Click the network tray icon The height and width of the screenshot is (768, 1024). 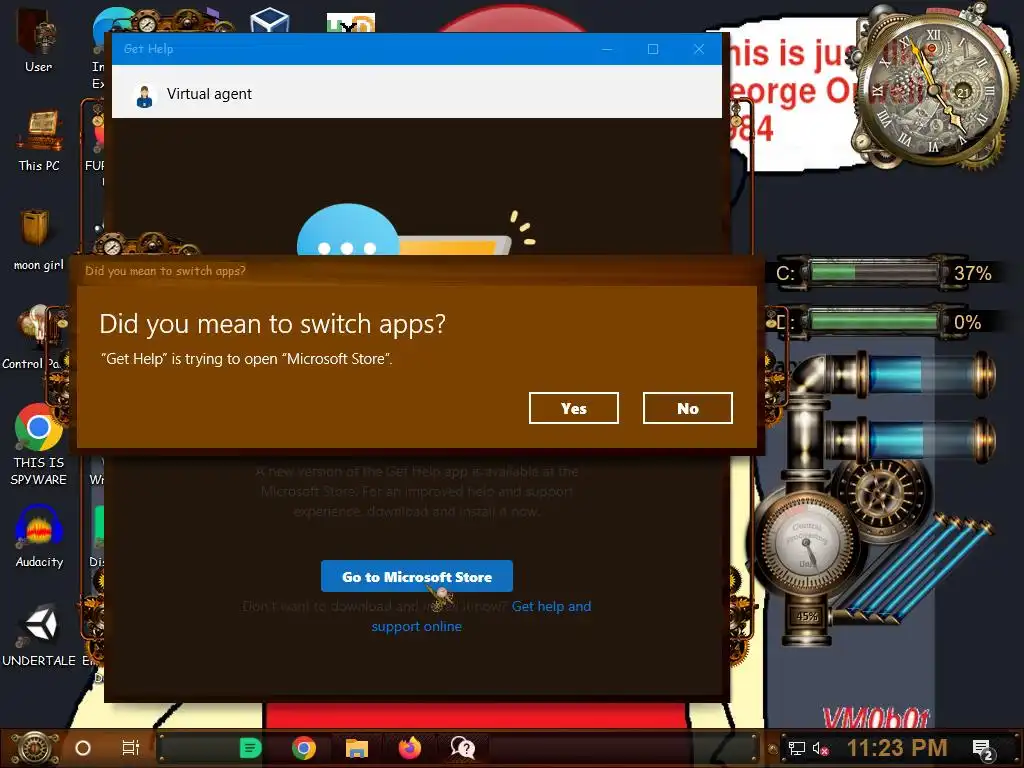pyautogui.click(x=797, y=748)
